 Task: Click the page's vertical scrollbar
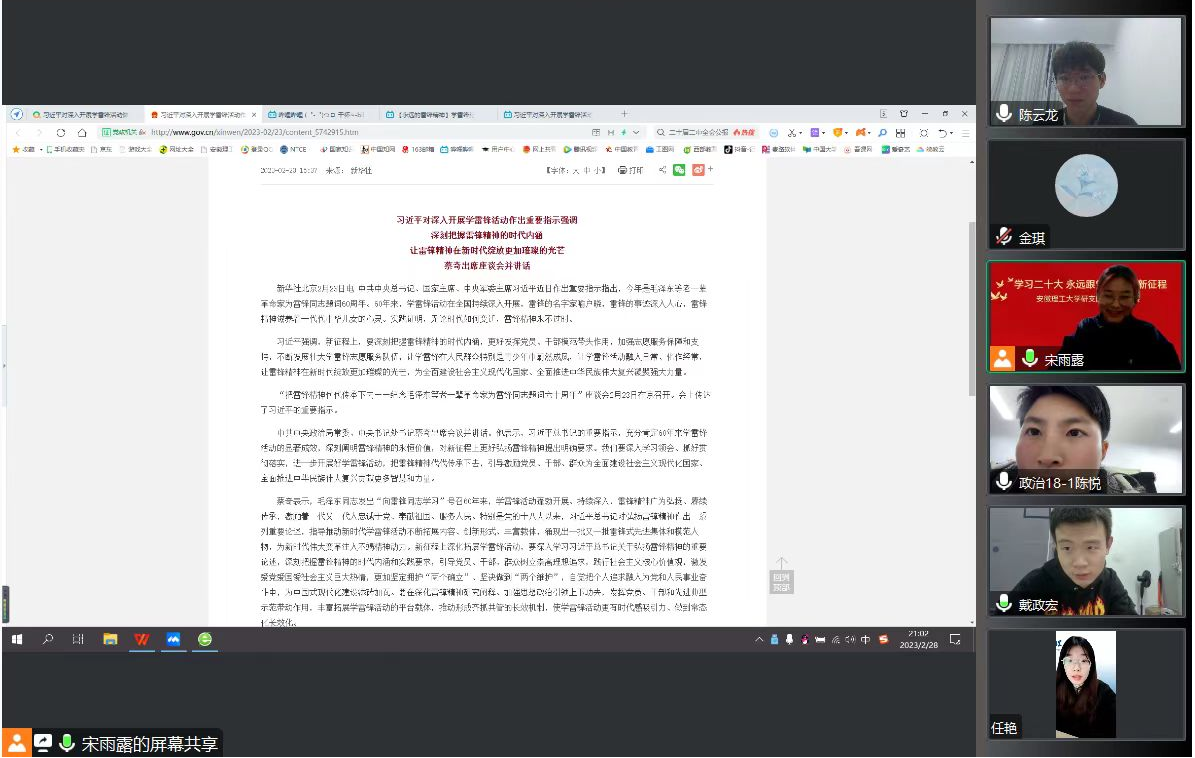tap(970, 300)
